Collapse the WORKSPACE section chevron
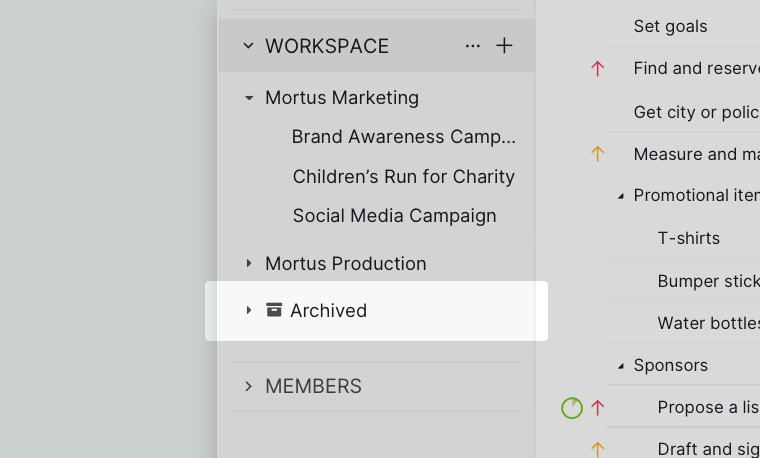 point(248,46)
